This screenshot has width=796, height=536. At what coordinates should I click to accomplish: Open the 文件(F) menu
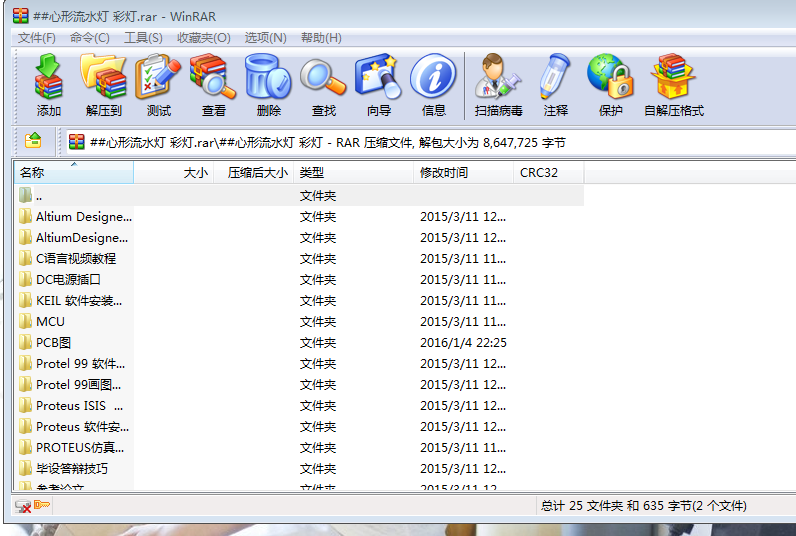37,38
